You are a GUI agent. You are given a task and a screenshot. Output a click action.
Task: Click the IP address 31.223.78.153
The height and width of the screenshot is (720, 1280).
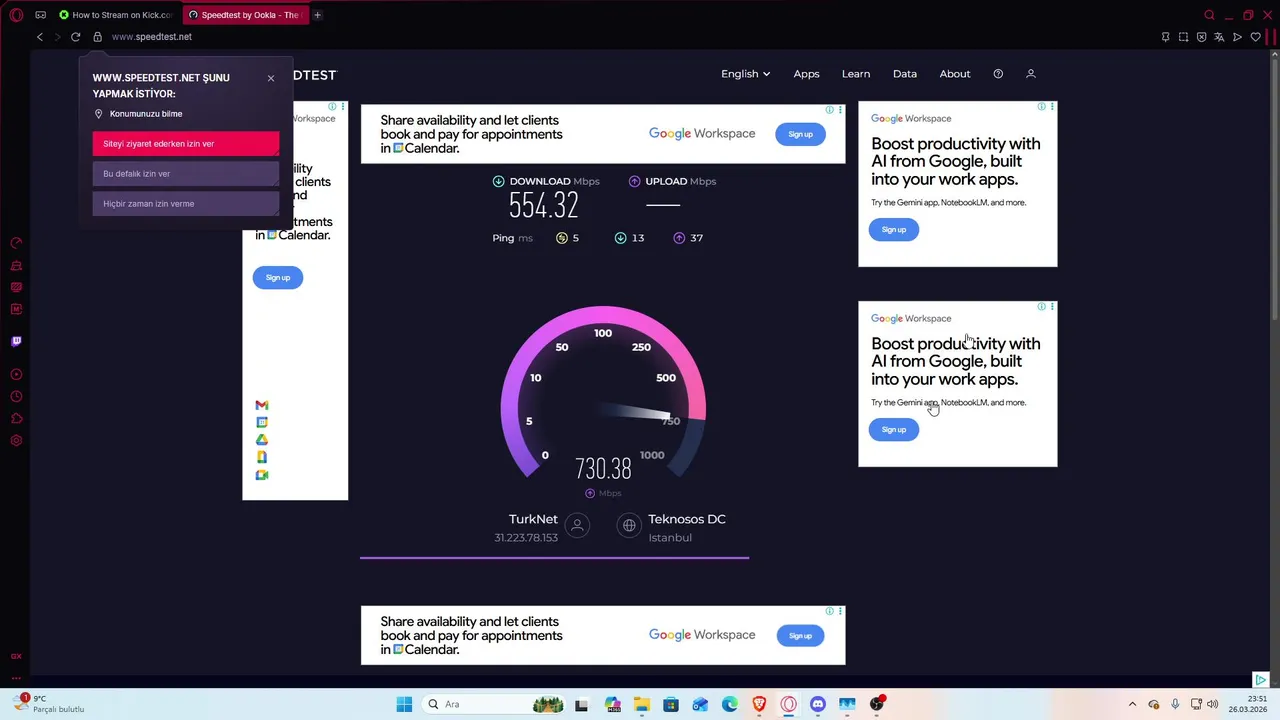pos(526,538)
